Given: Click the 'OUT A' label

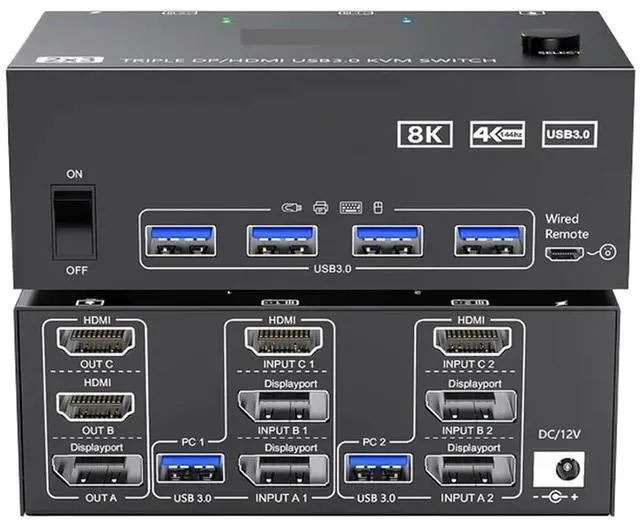Looking at the screenshot, I should pos(101,498).
